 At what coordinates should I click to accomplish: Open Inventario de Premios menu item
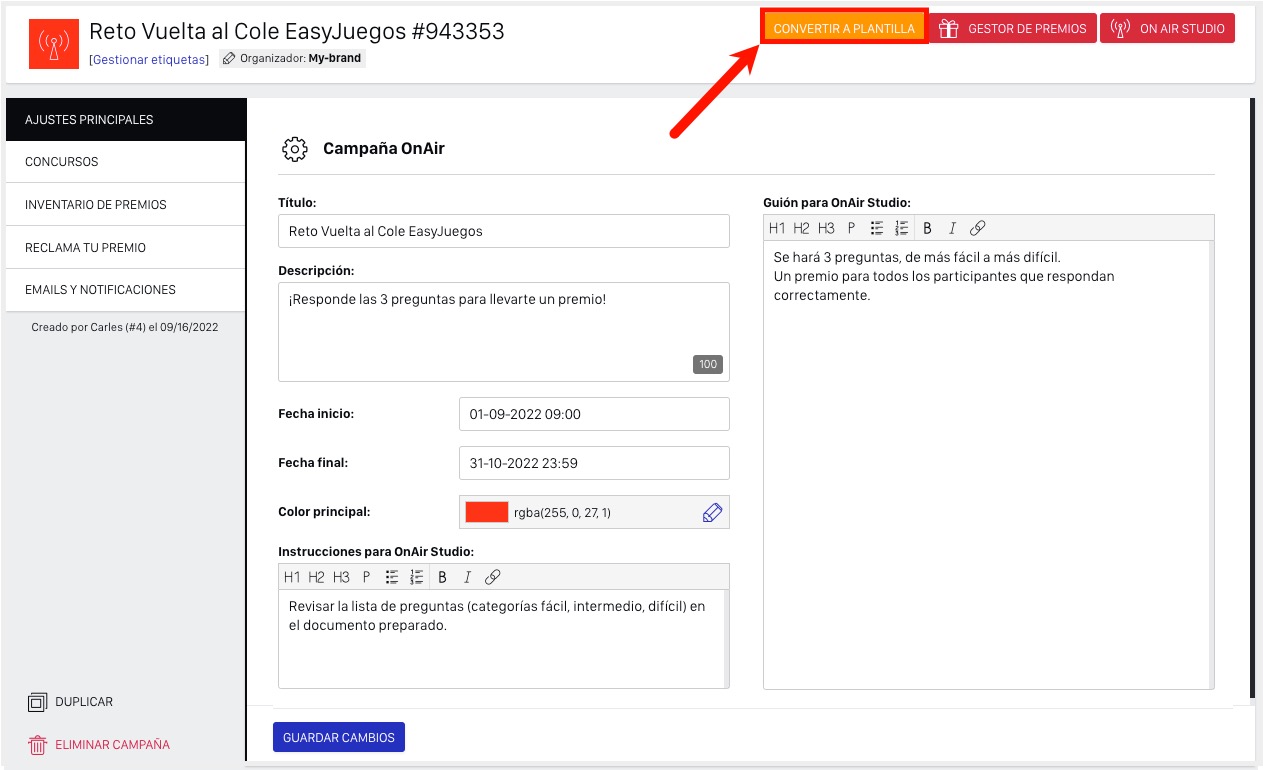pyautogui.click(x=125, y=205)
